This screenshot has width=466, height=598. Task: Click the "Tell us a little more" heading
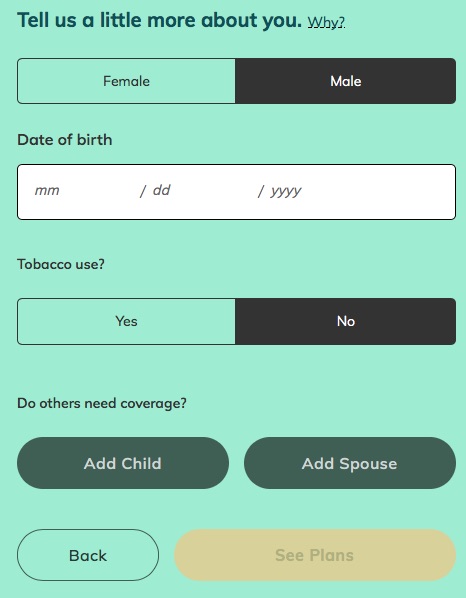[x=159, y=20]
